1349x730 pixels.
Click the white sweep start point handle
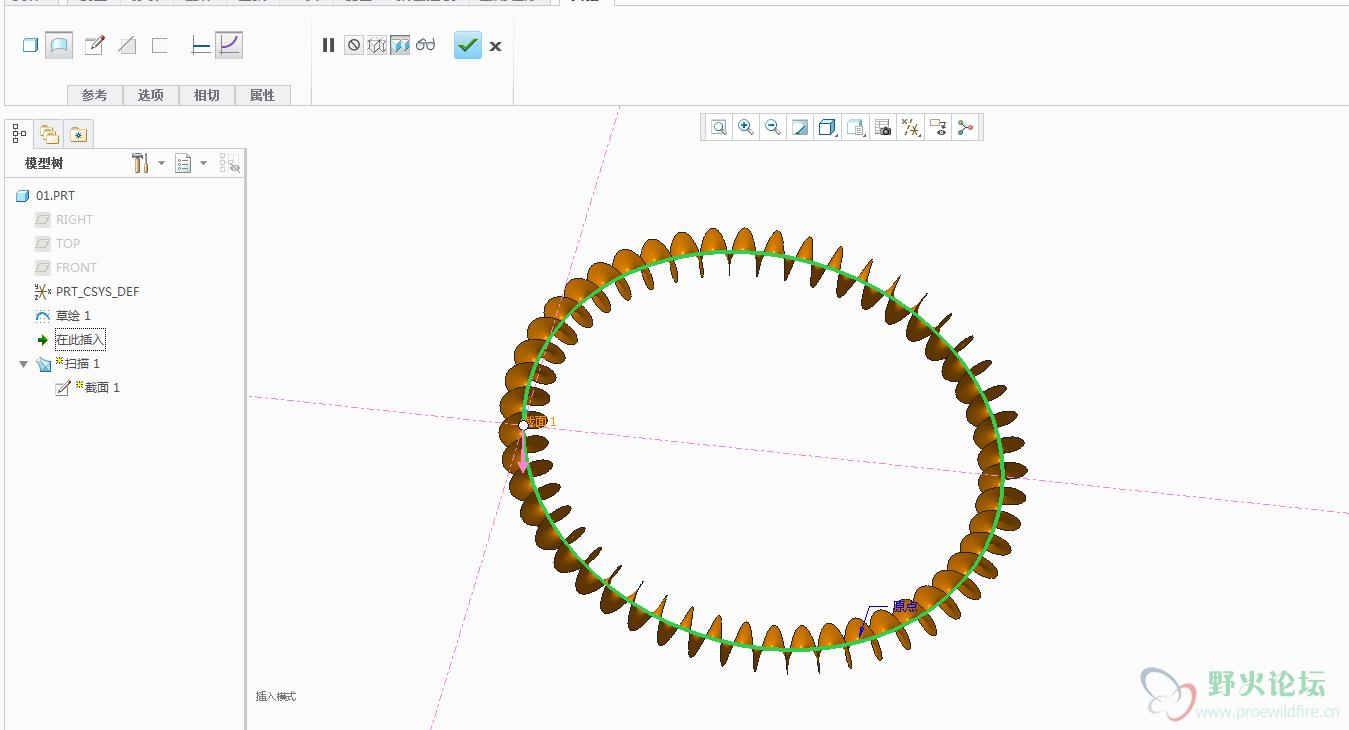523,425
